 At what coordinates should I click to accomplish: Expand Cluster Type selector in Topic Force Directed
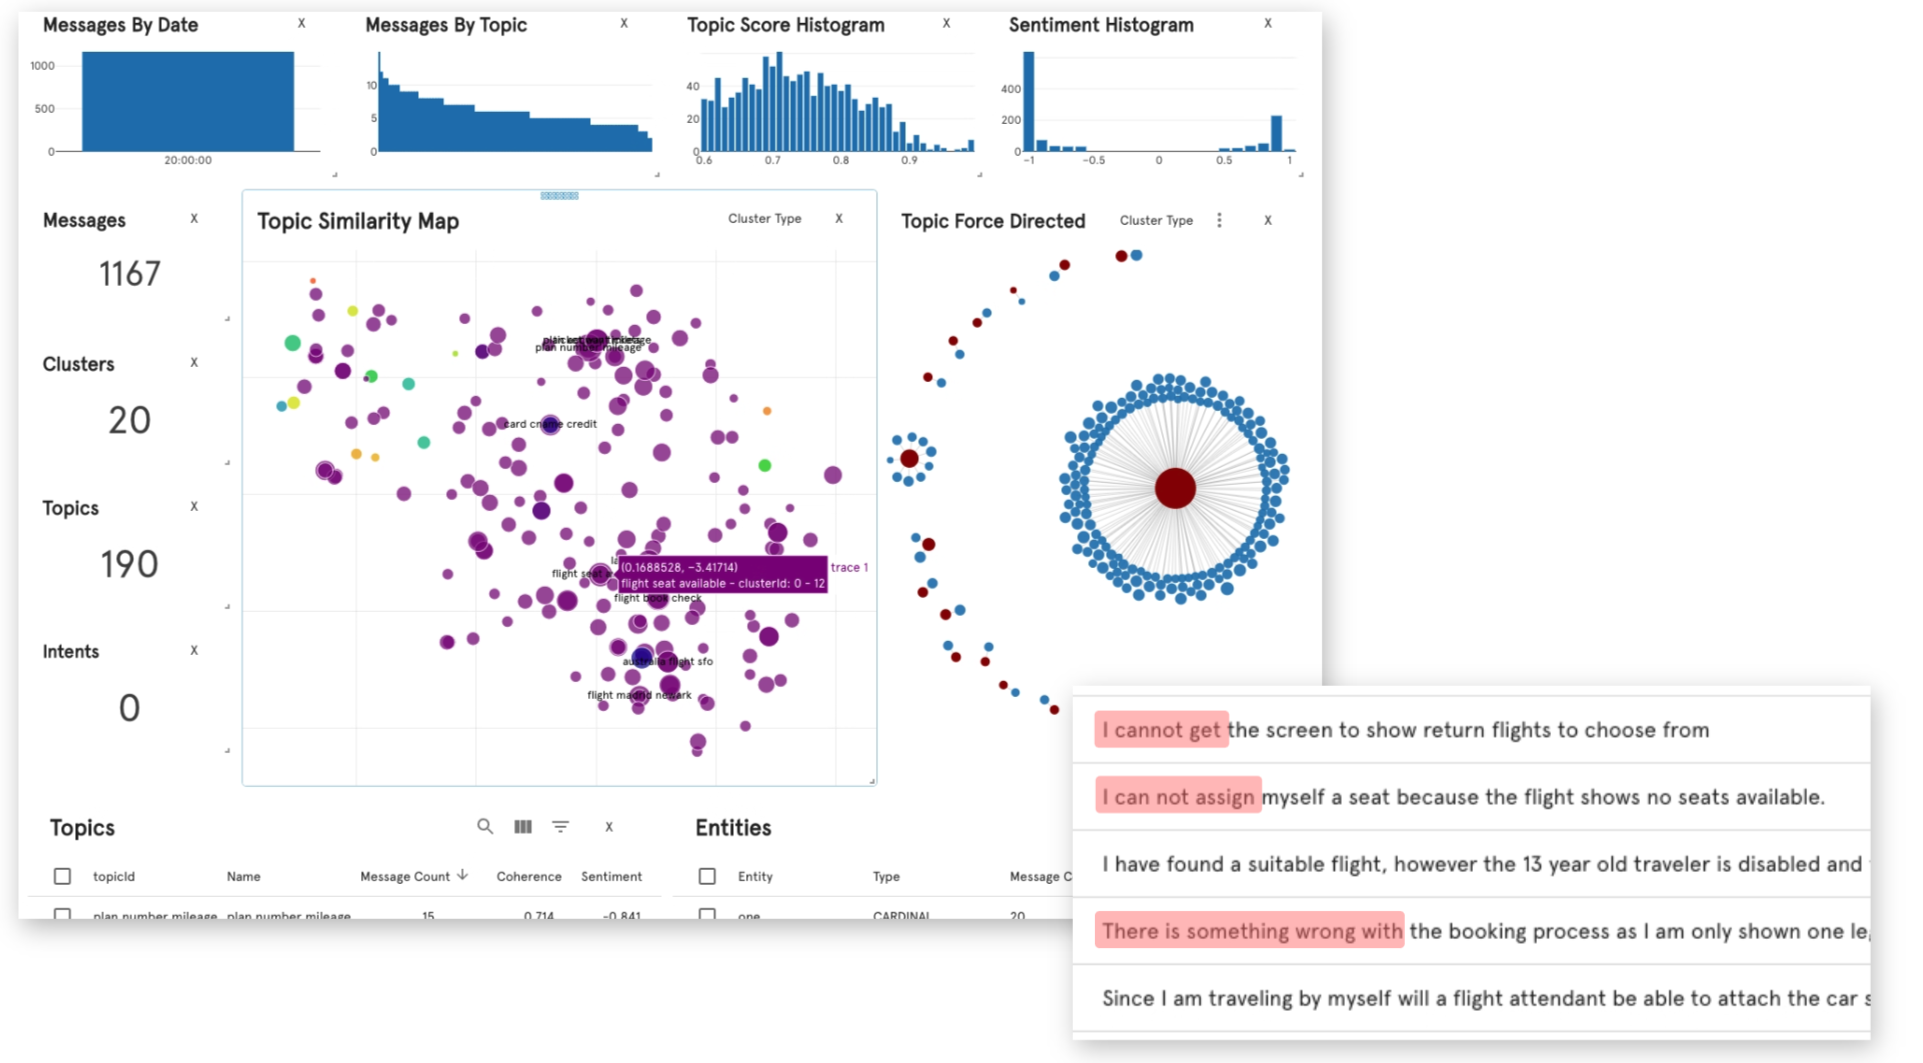pyautogui.click(x=1156, y=220)
